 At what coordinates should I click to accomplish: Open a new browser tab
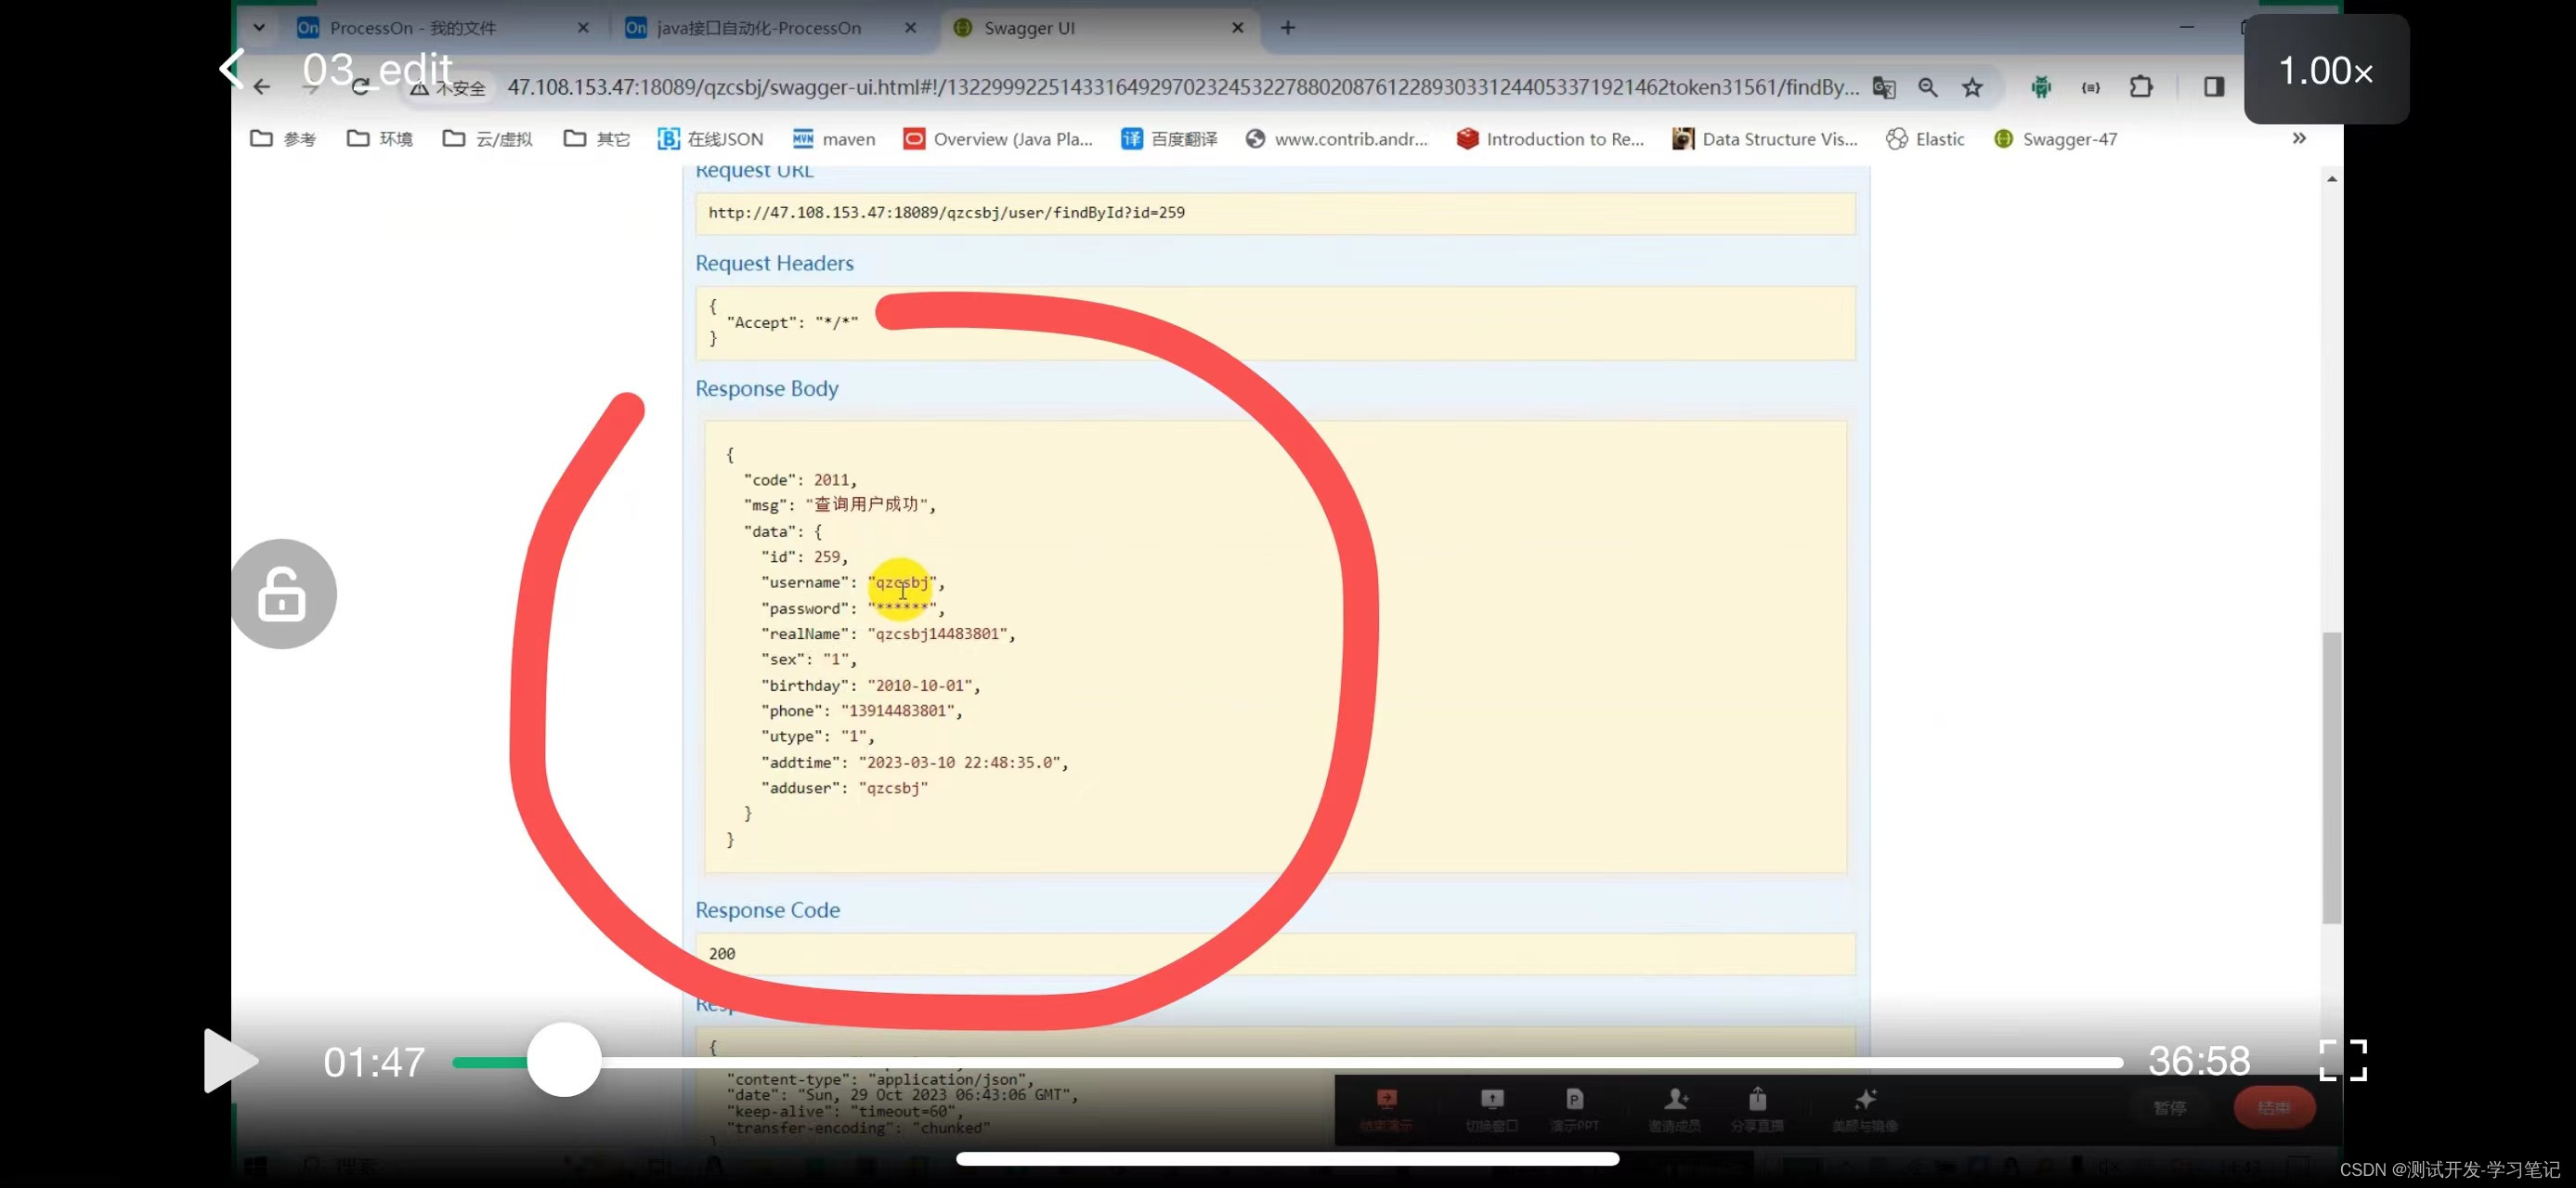tap(1288, 28)
